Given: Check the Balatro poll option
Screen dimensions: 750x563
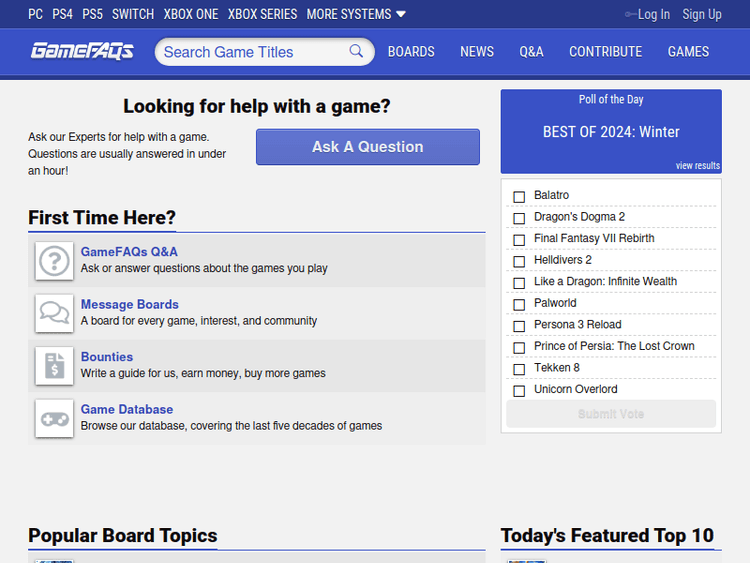Looking at the screenshot, I should [x=519, y=197].
